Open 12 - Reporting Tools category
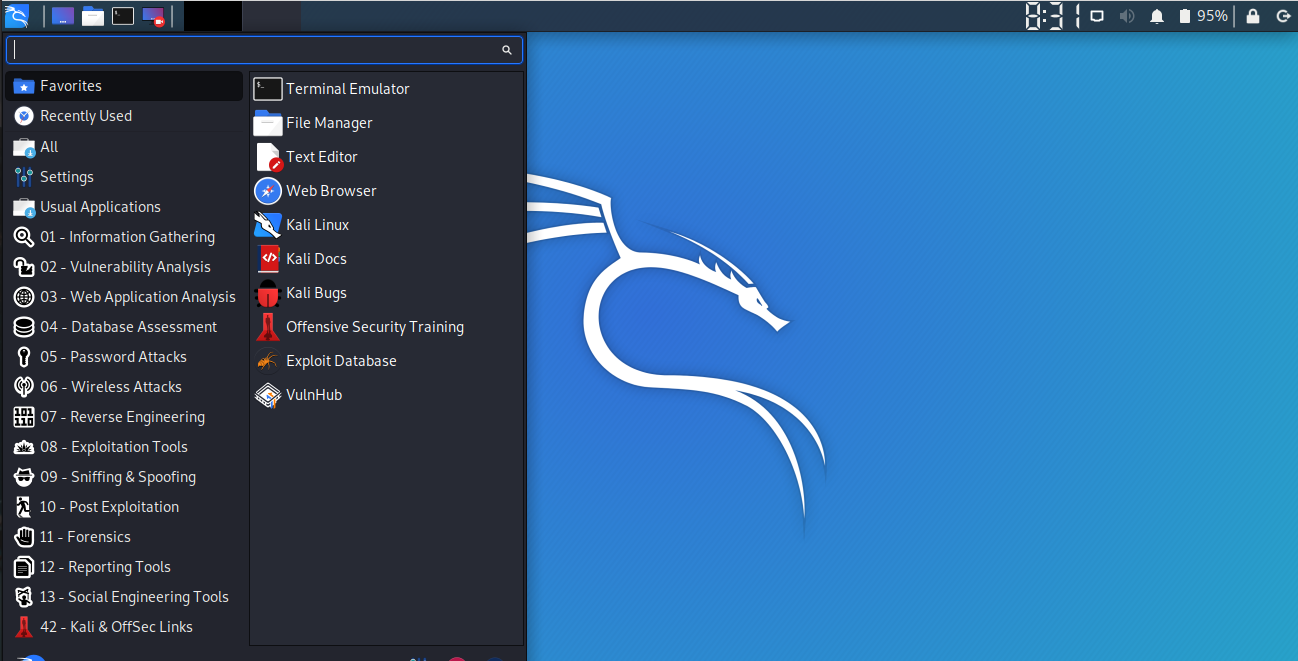 pyautogui.click(x=125, y=567)
